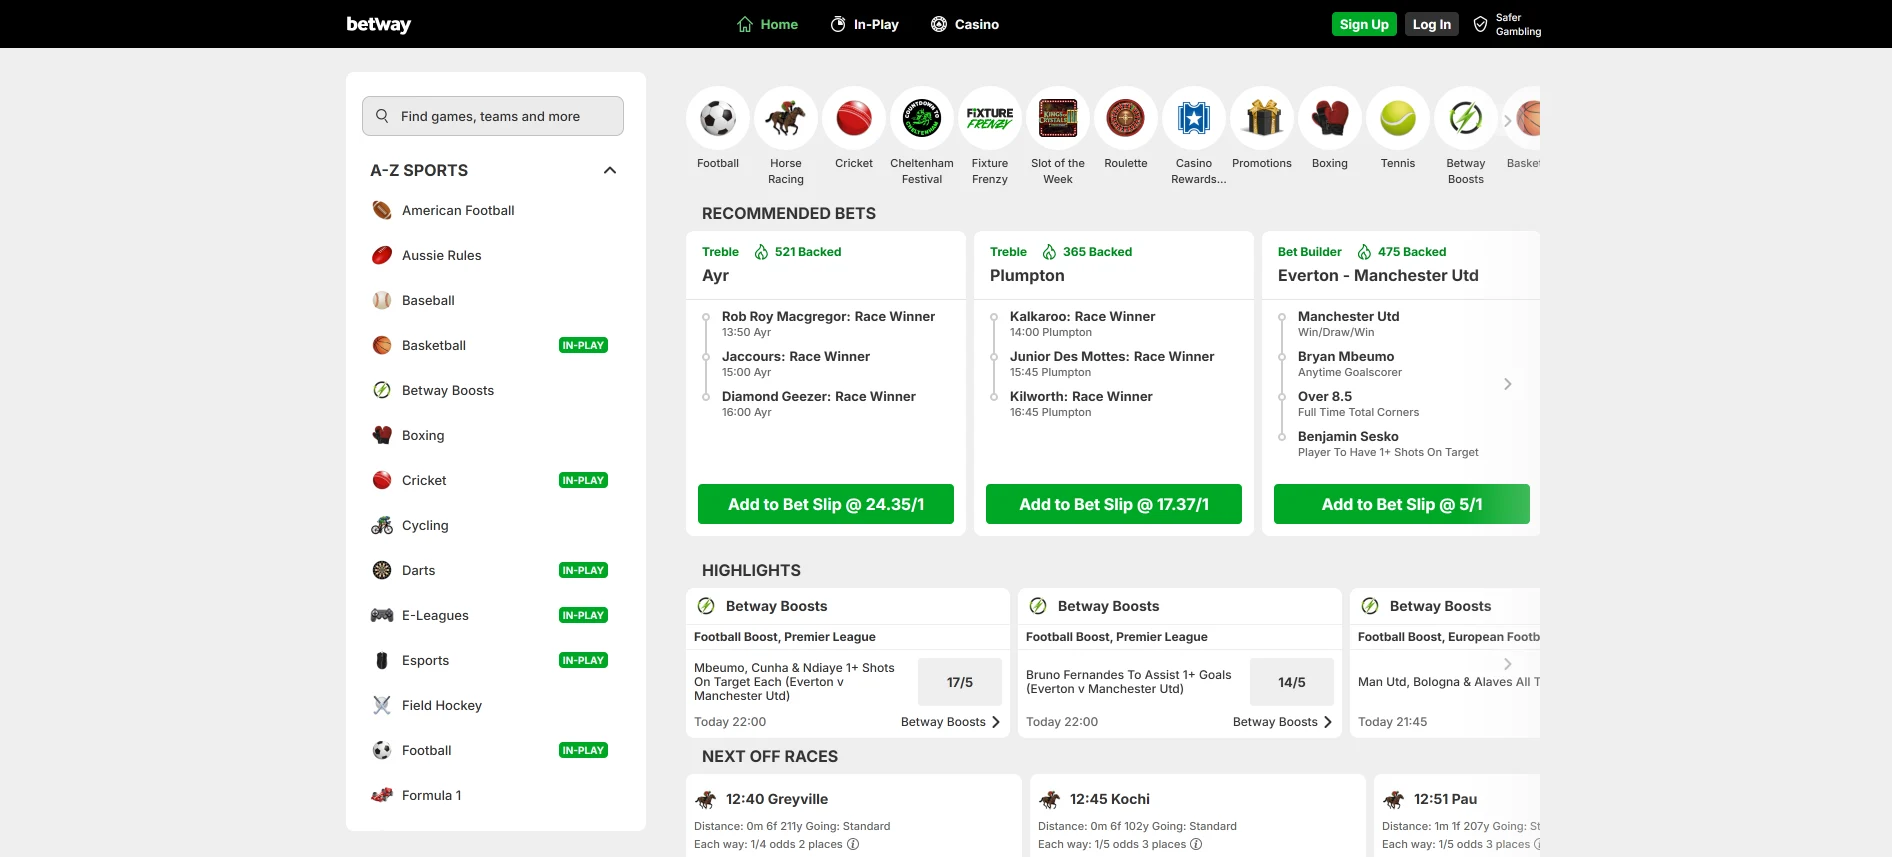The height and width of the screenshot is (857, 1892).
Task: Open Cycling in sidebar
Action: click(x=496, y=525)
